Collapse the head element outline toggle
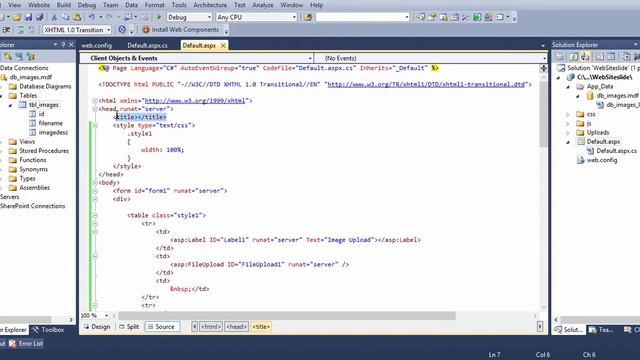 tap(95, 109)
